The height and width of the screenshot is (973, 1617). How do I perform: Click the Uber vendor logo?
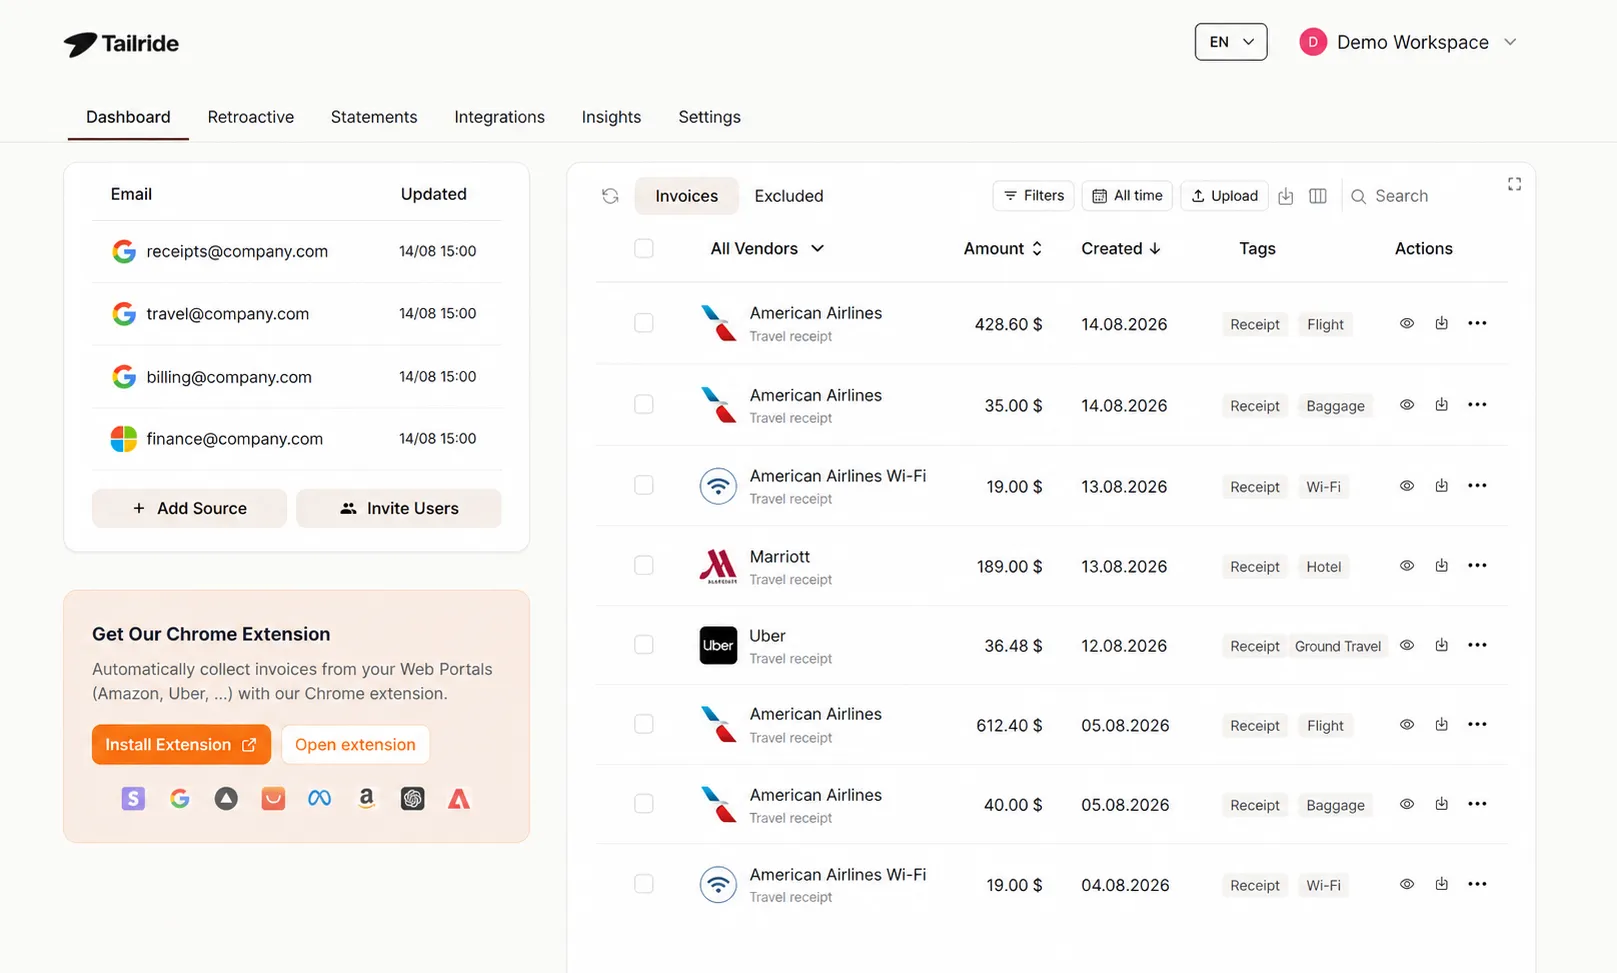point(718,645)
